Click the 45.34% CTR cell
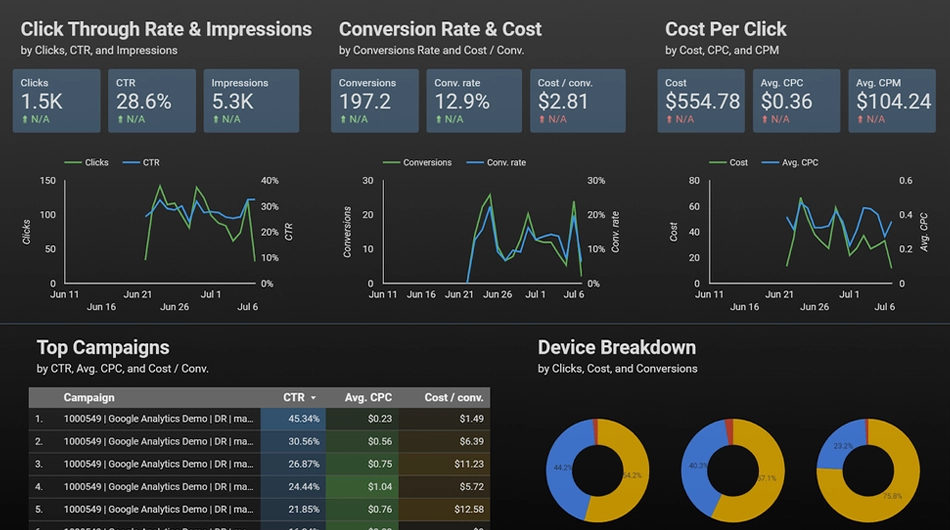This screenshot has width=950, height=530. (293, 419)
